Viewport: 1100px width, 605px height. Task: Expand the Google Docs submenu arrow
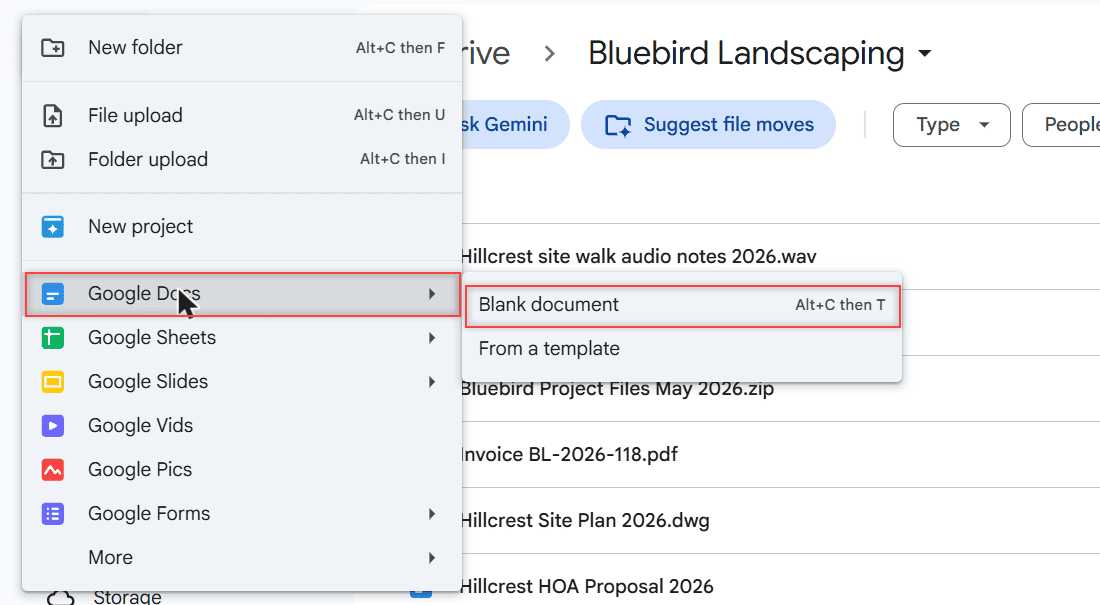432,293
